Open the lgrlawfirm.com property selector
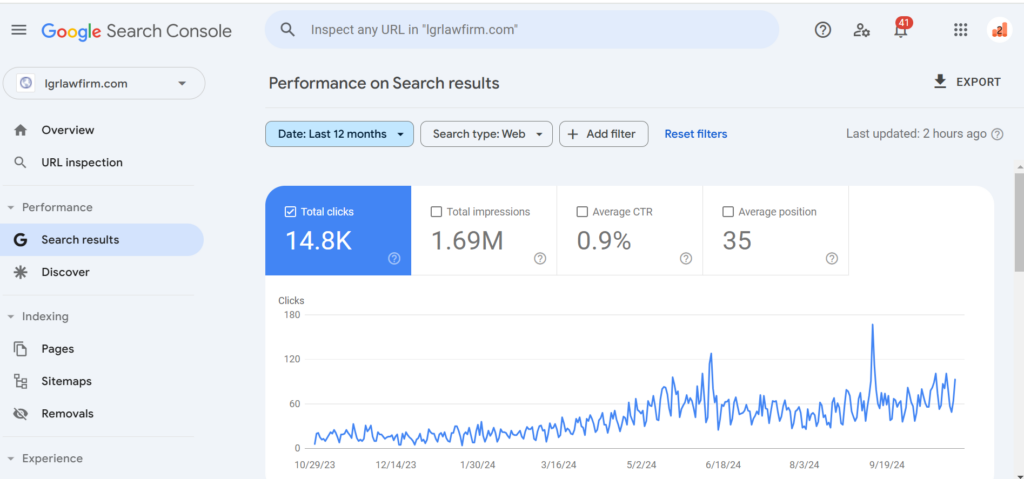 (104, 84)
